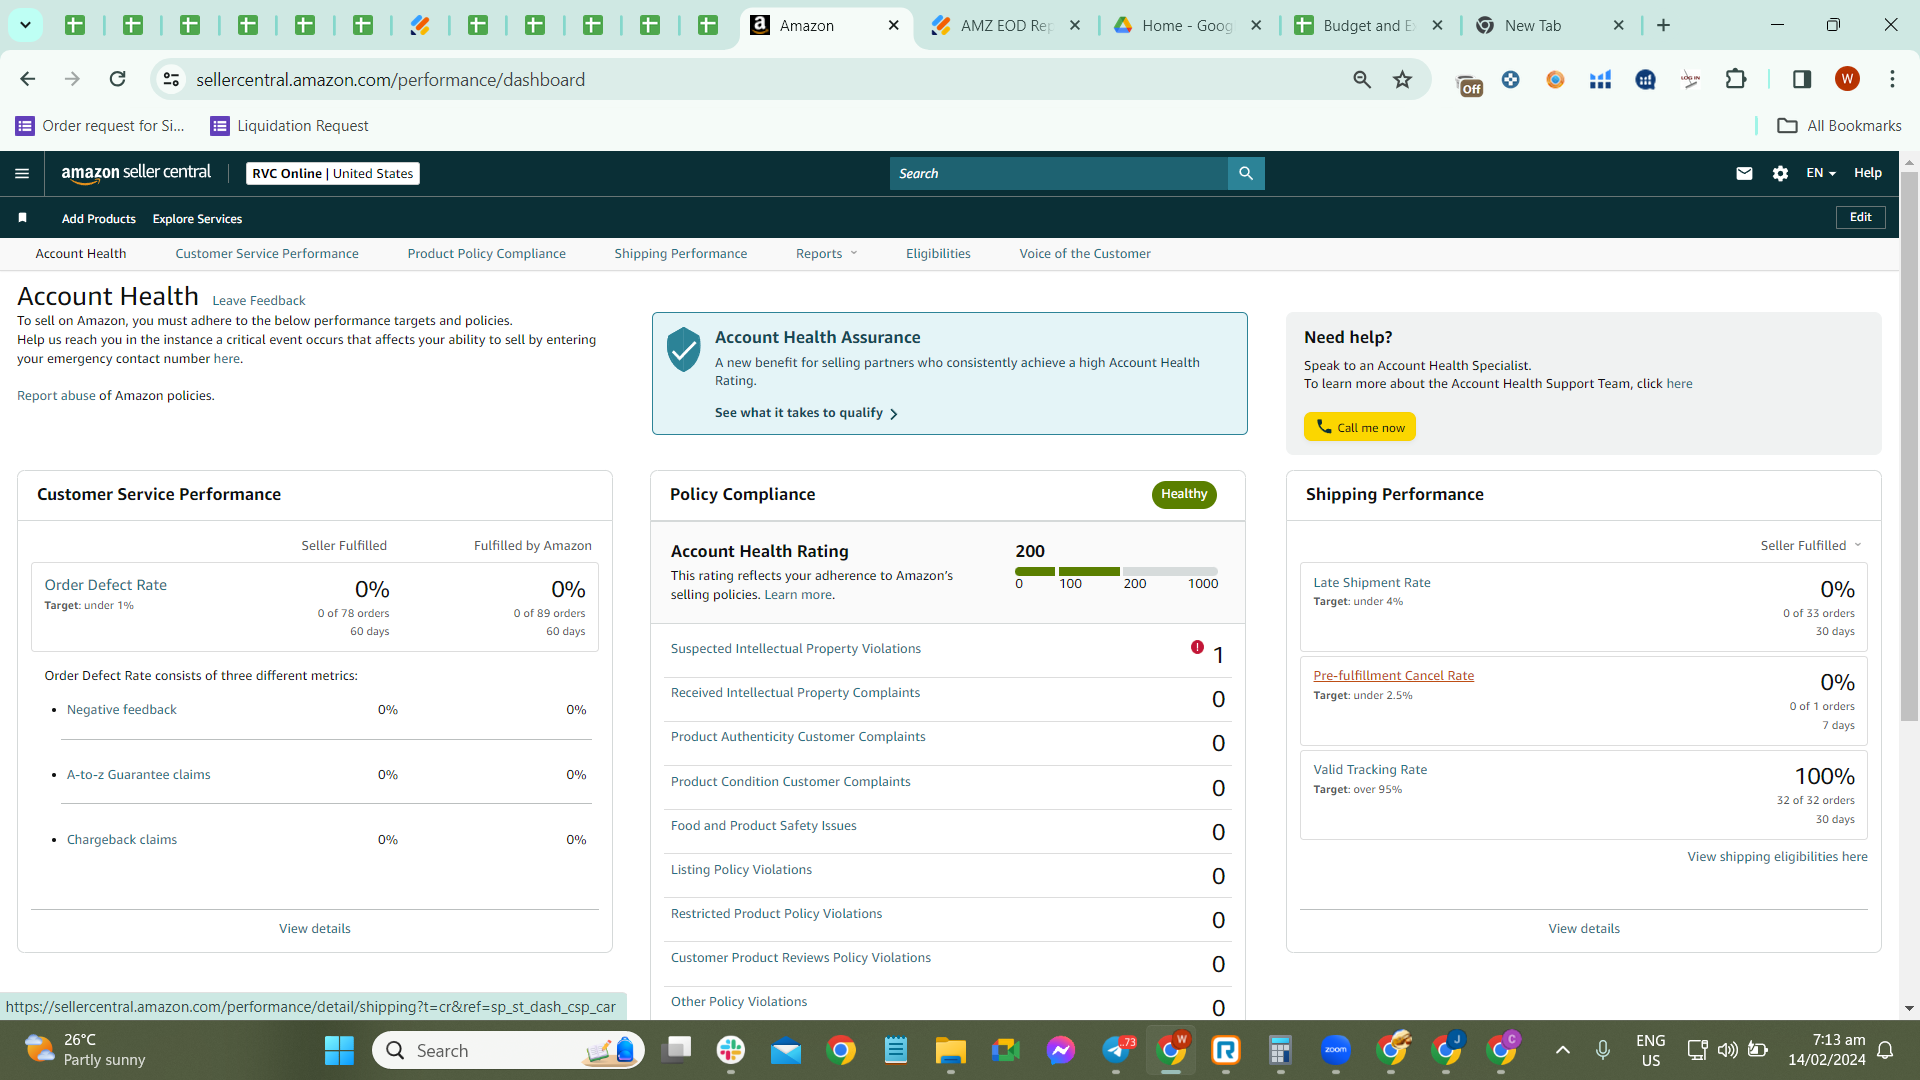Open a new tab with plus button
Image resolution: width=1920 pixels, height=1080 pixels.
[x=1663, y=25]
